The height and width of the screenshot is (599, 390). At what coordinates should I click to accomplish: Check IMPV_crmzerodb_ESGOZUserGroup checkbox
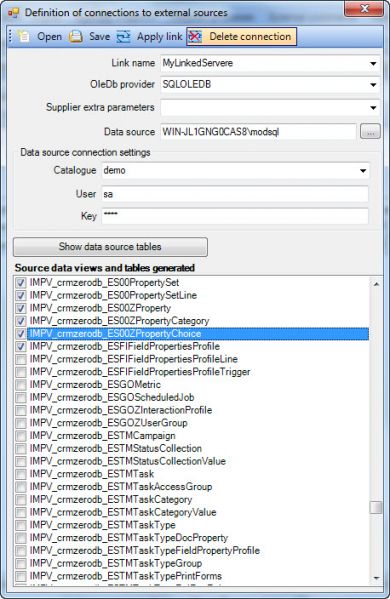[21, 423]
